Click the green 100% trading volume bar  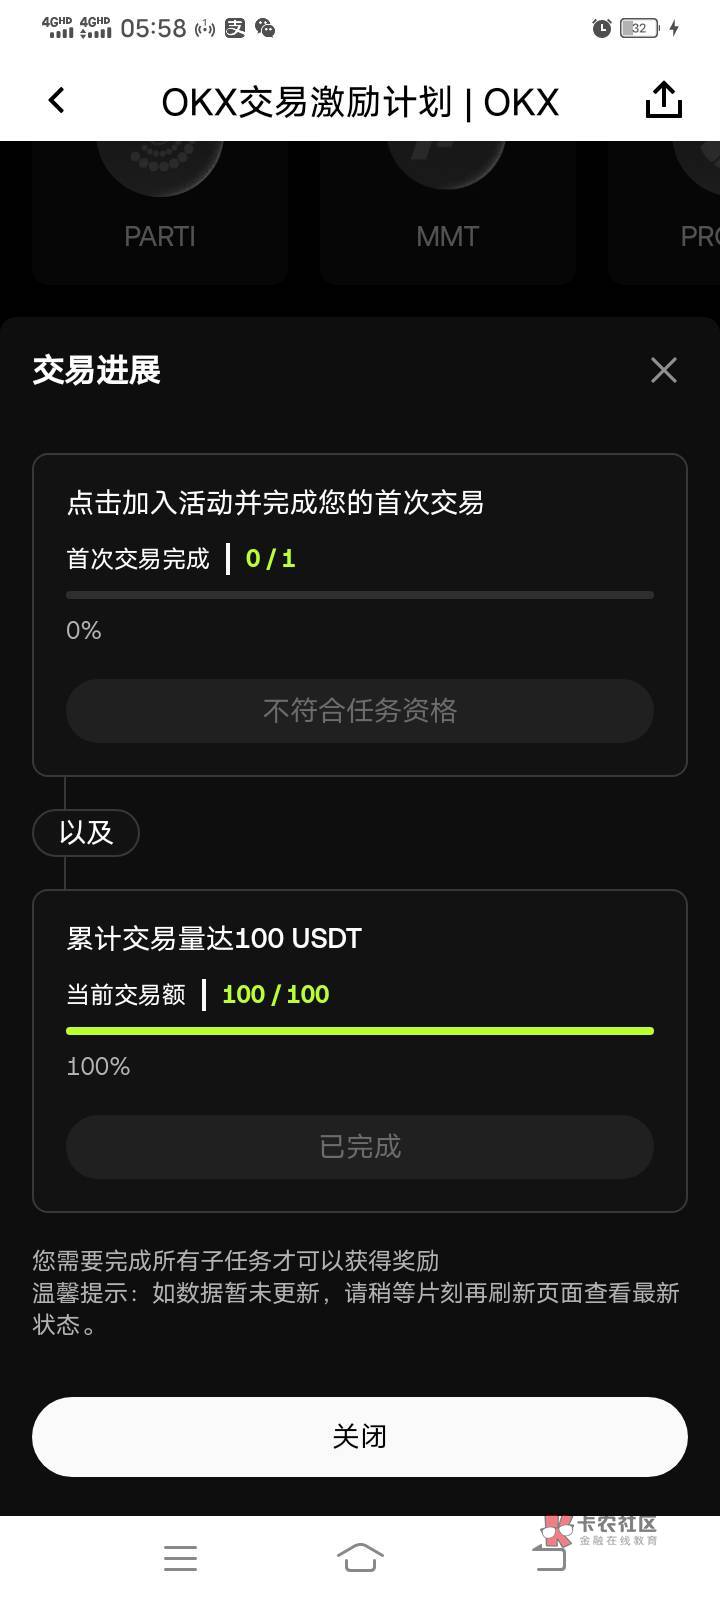point(360,1031)
